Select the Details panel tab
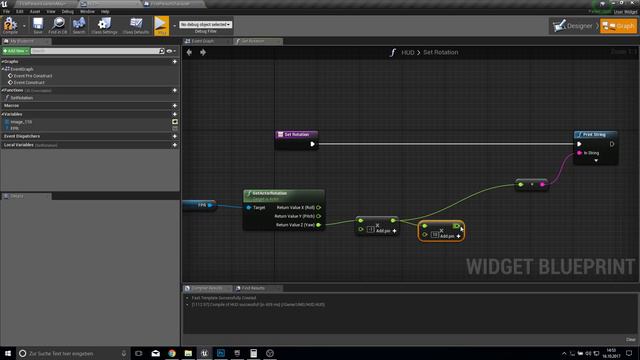 click(x=27, y=196)
